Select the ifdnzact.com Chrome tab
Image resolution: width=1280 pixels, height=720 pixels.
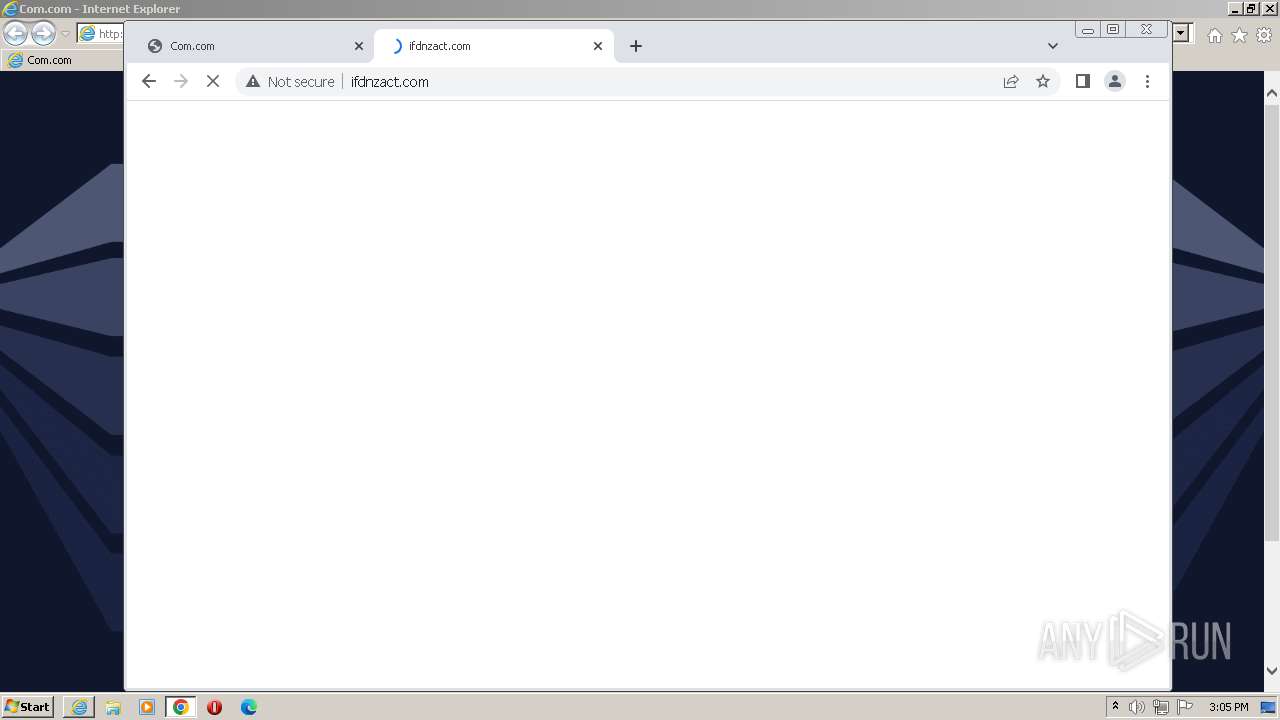494,46
